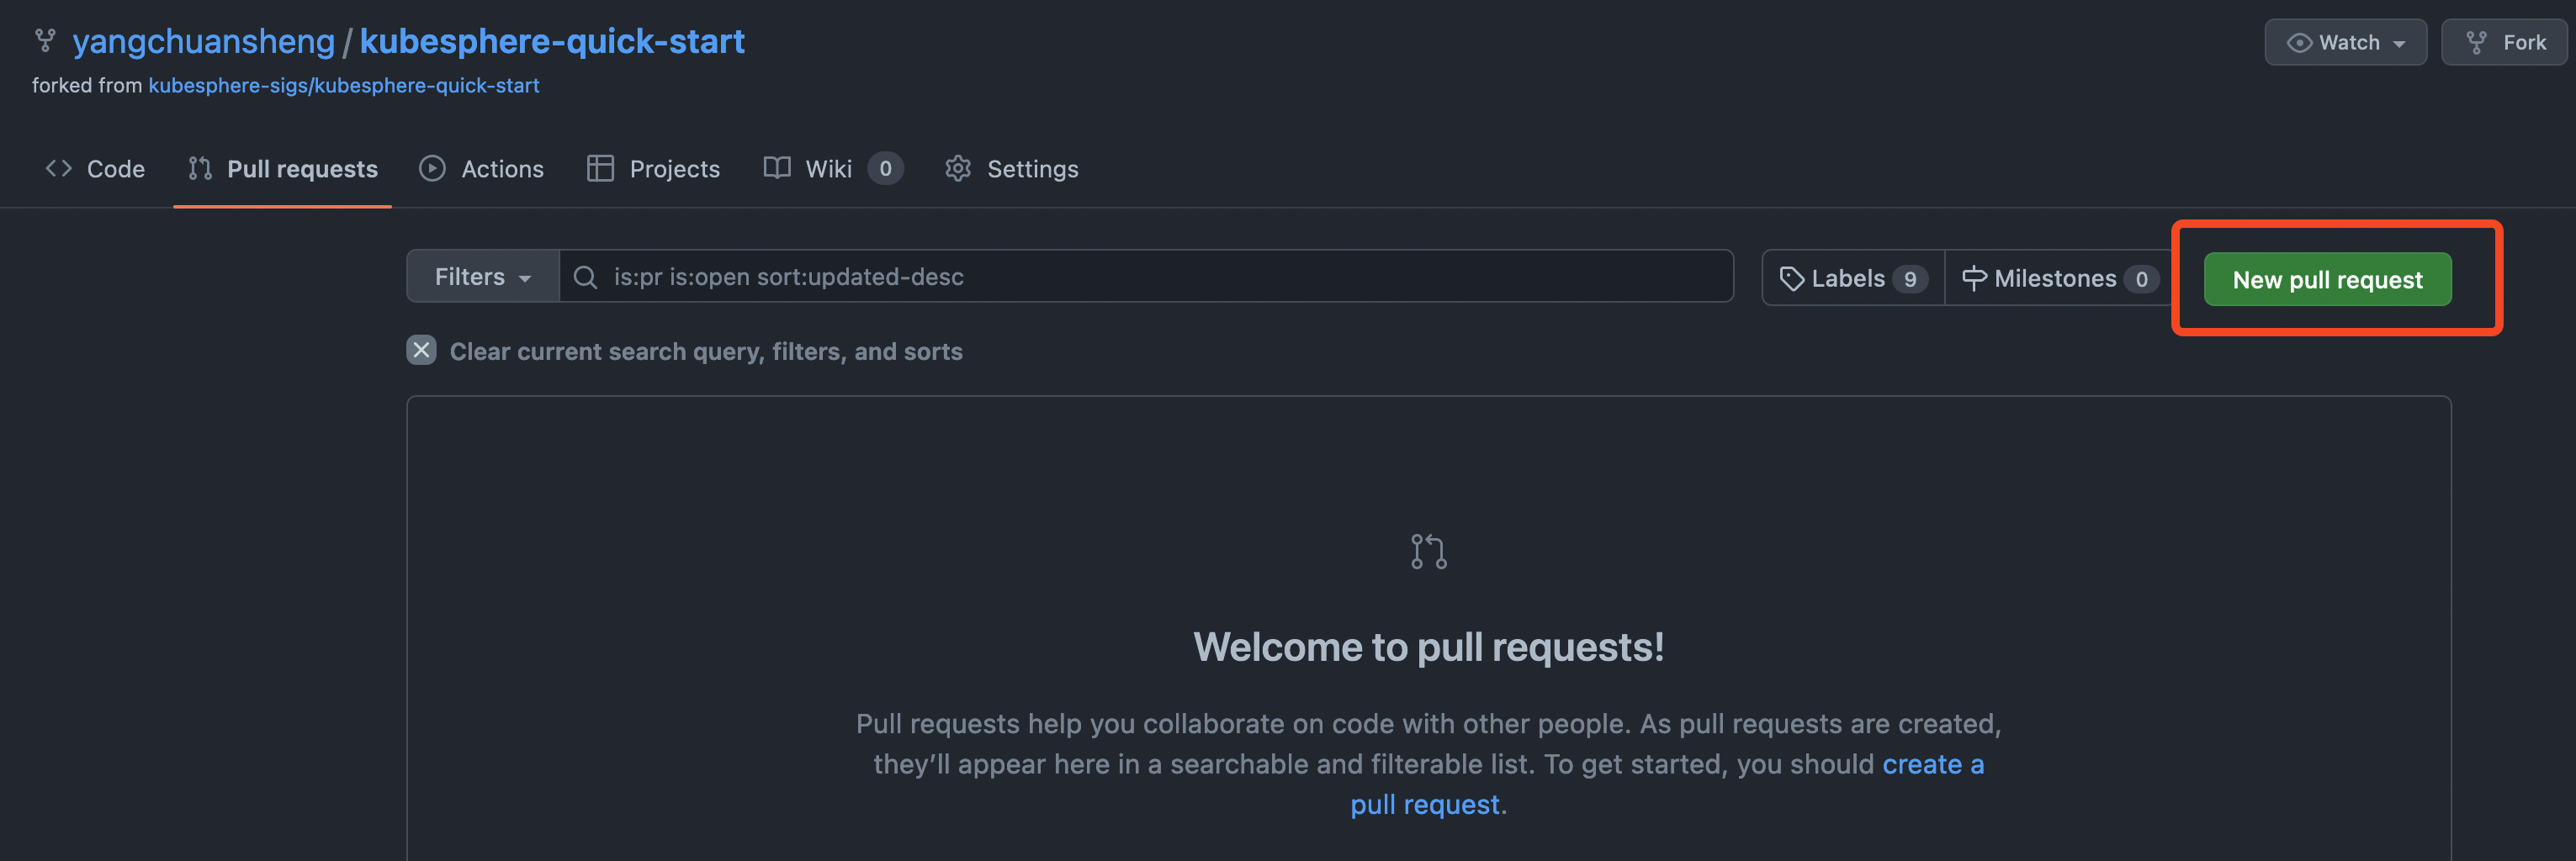Click the fork icon inside the Fork button

pyautogui.click(x=2476, y=43)
